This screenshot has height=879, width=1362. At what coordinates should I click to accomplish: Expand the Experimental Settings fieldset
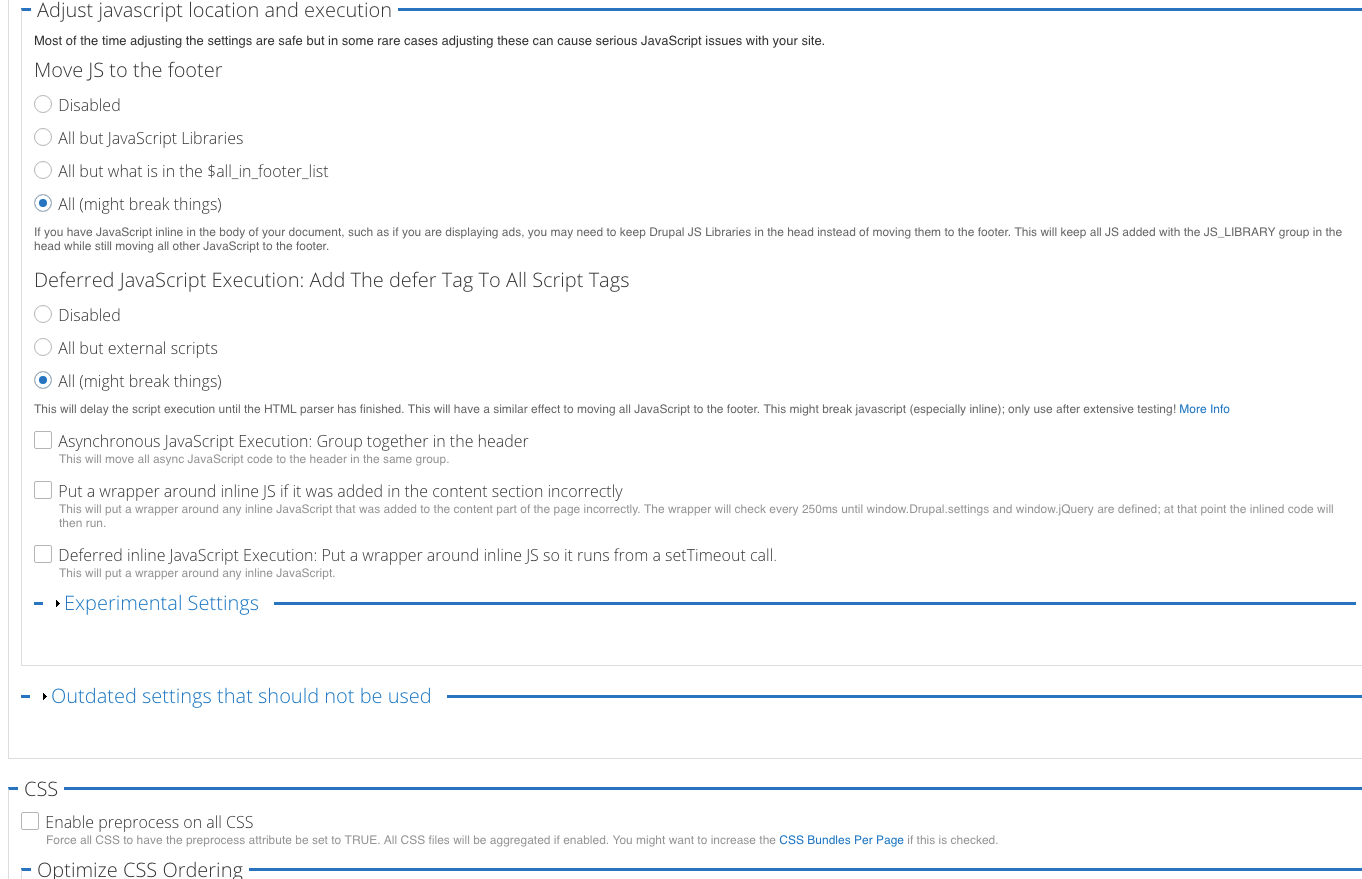point(161,603)
